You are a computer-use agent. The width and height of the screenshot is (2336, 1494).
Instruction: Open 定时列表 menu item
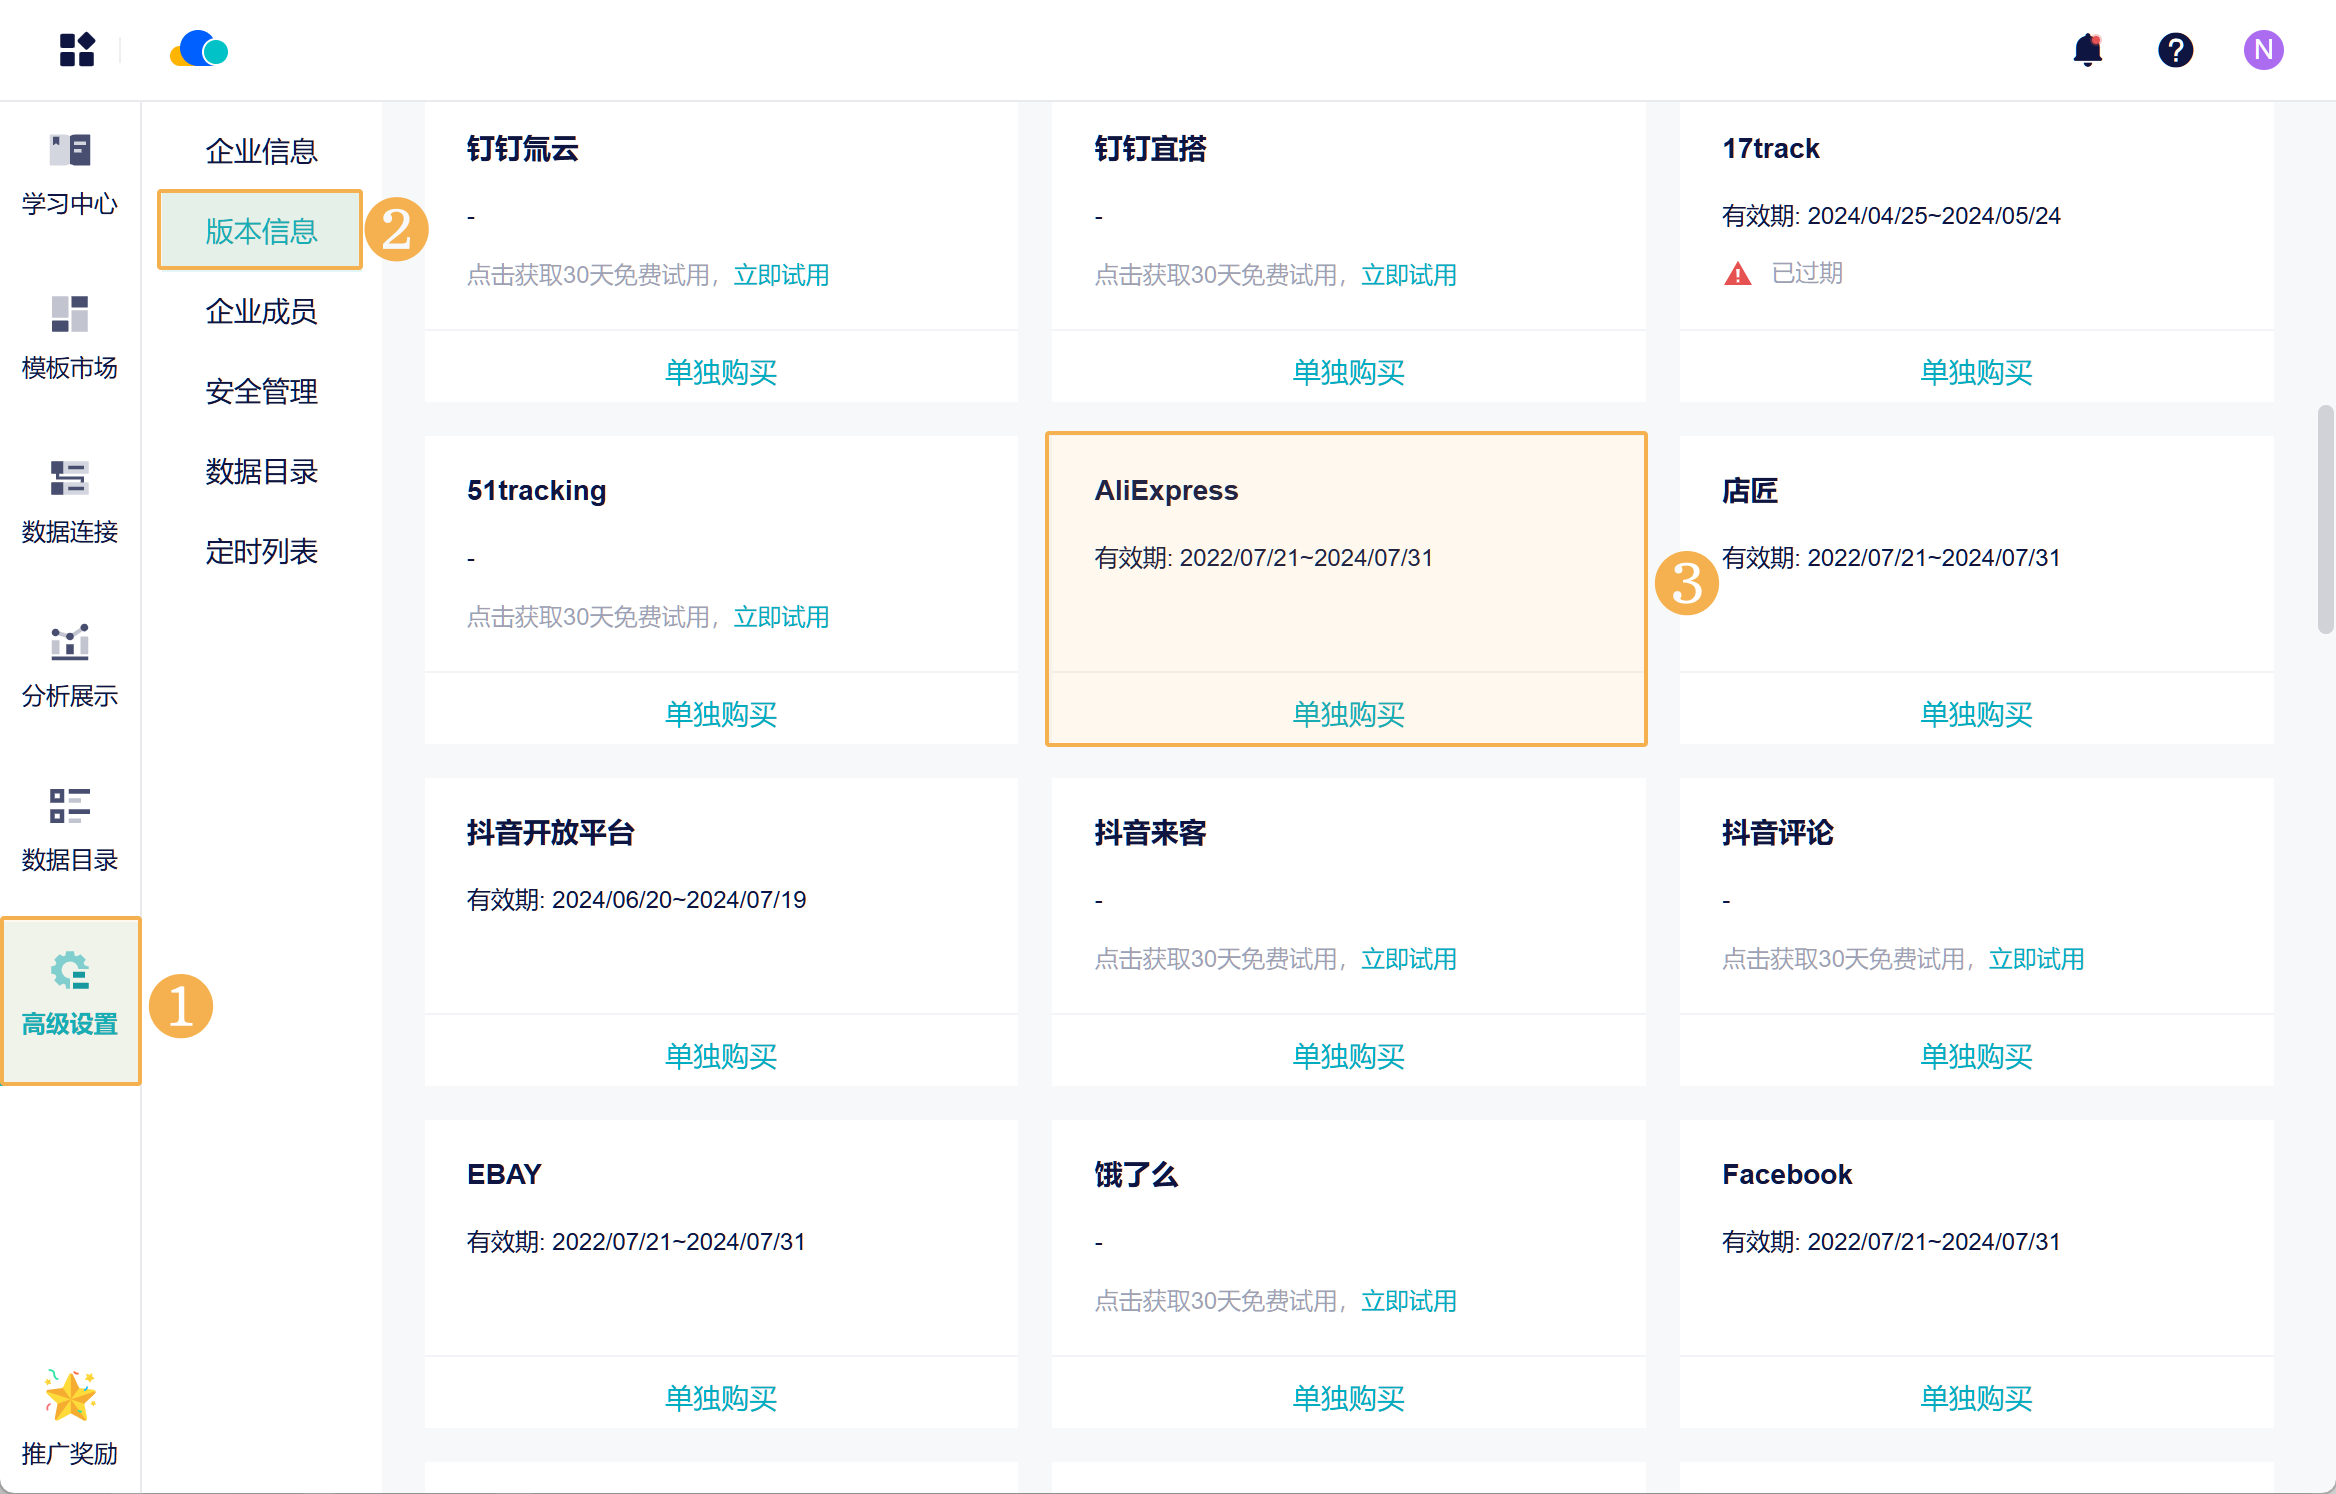click(x=261, y=552)
